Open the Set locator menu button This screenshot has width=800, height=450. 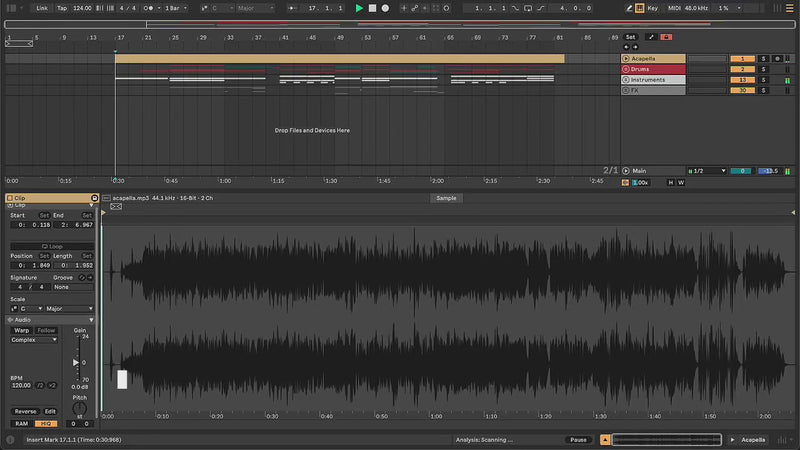[x=630, y=37]
